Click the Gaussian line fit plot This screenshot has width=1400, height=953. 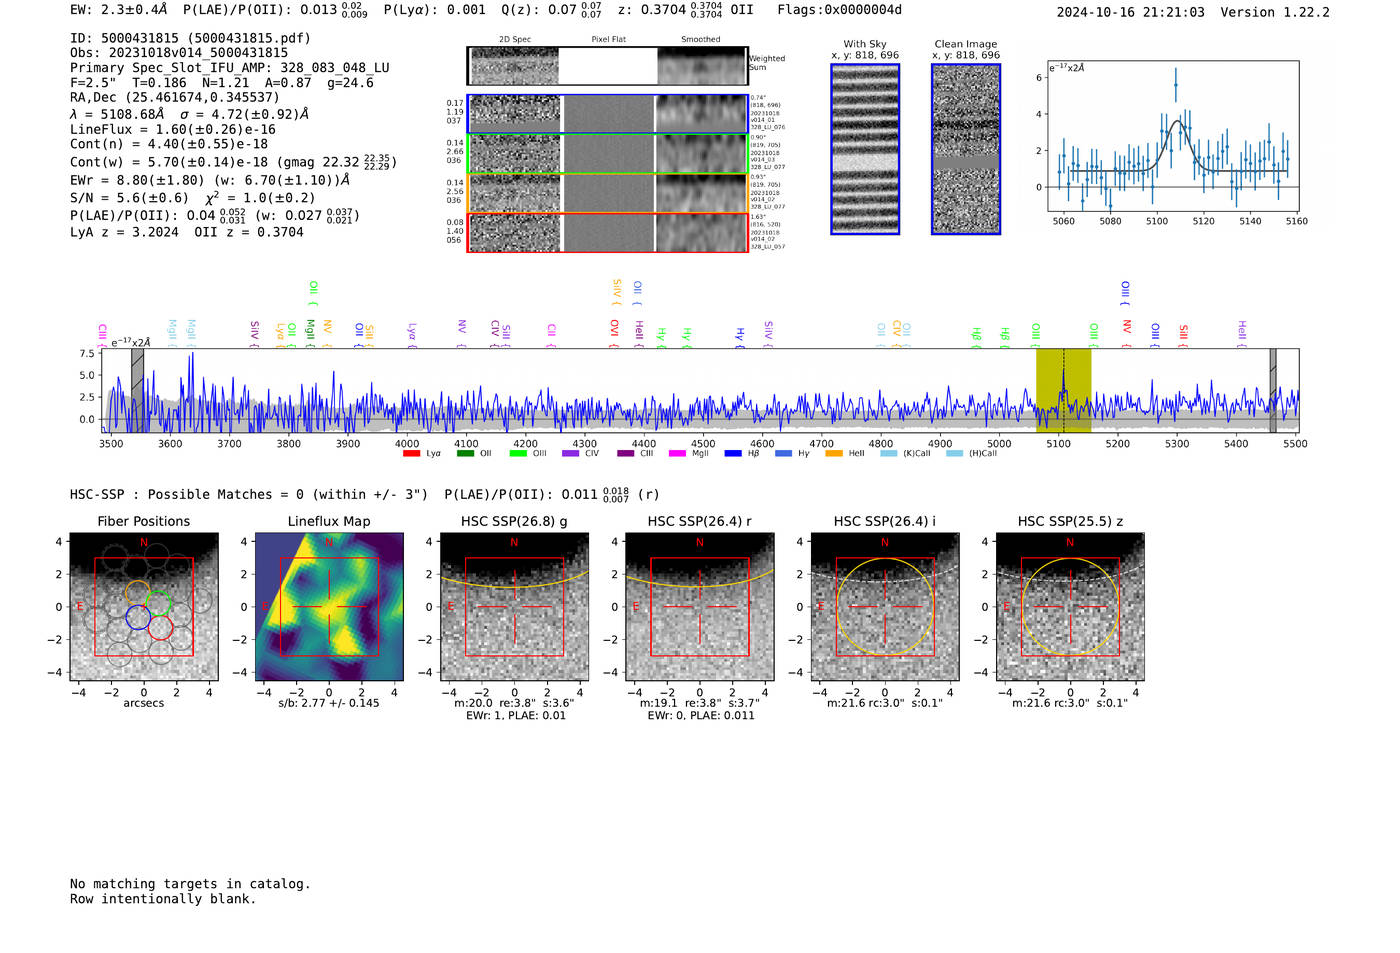click(1173, 136)
